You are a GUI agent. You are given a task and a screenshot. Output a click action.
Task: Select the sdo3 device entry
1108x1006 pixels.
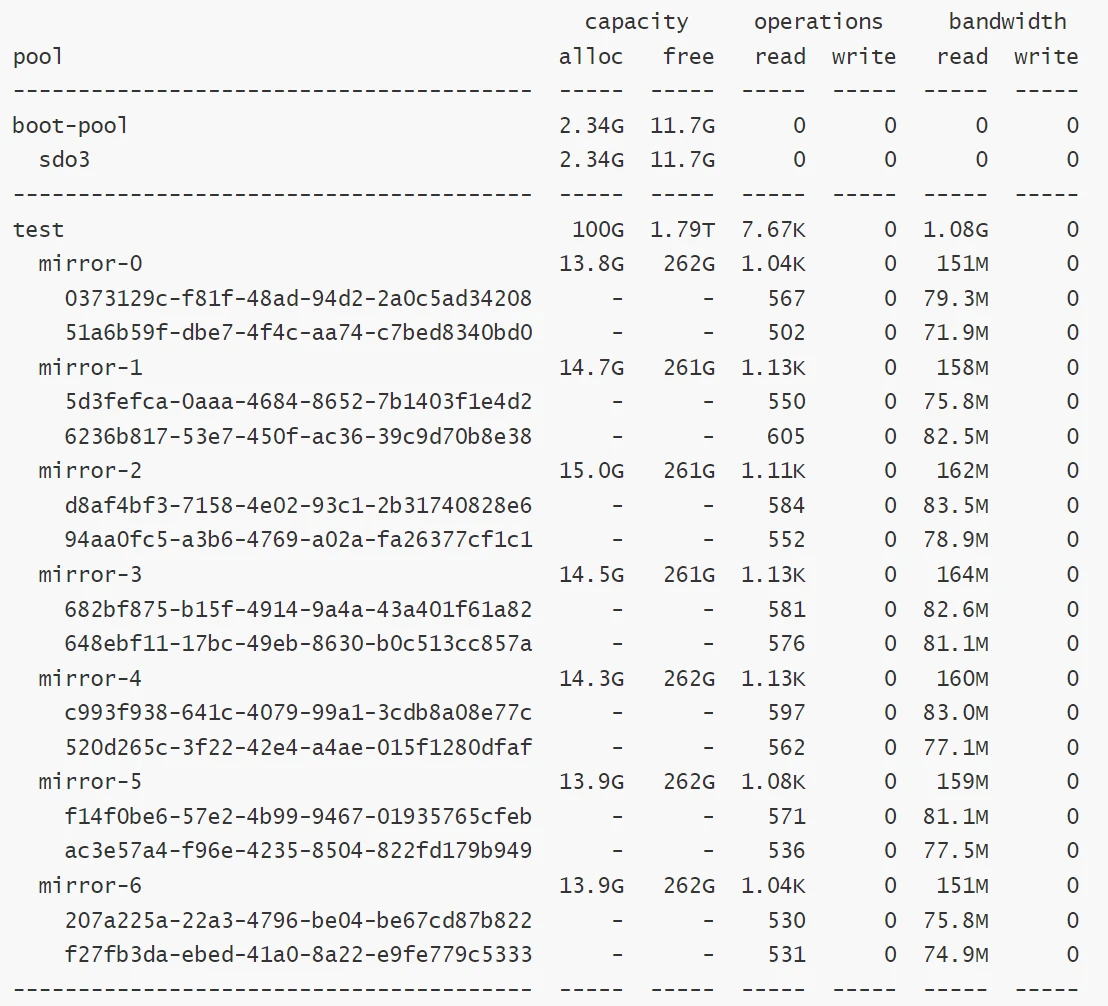64,160
